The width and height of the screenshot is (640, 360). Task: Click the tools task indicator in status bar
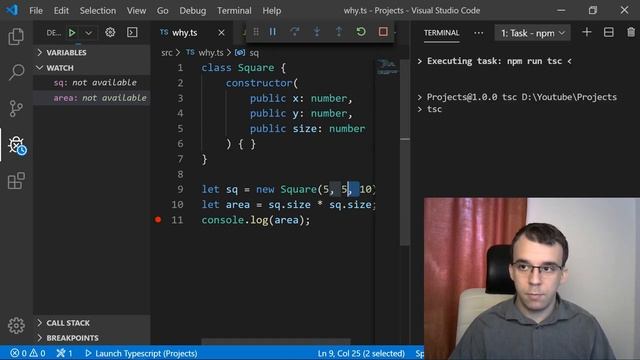click(64, 353)
